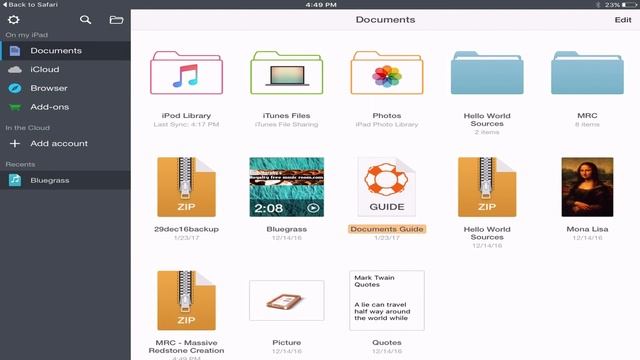Return with Back to Safari

(x=30, y=4)
